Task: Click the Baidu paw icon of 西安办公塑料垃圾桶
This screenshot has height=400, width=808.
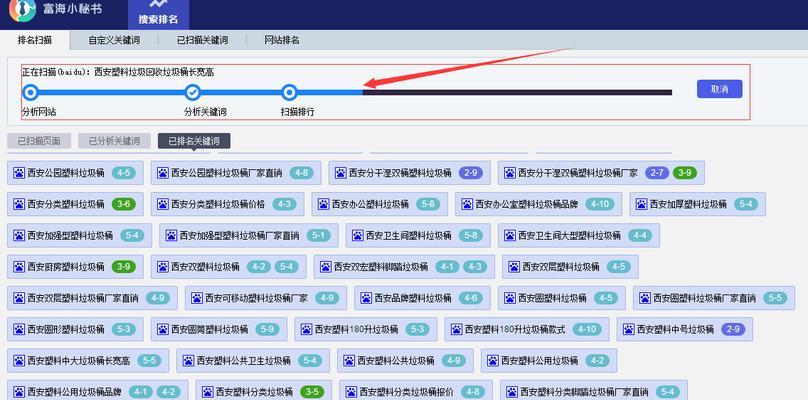Action: [x=324, y=204]
